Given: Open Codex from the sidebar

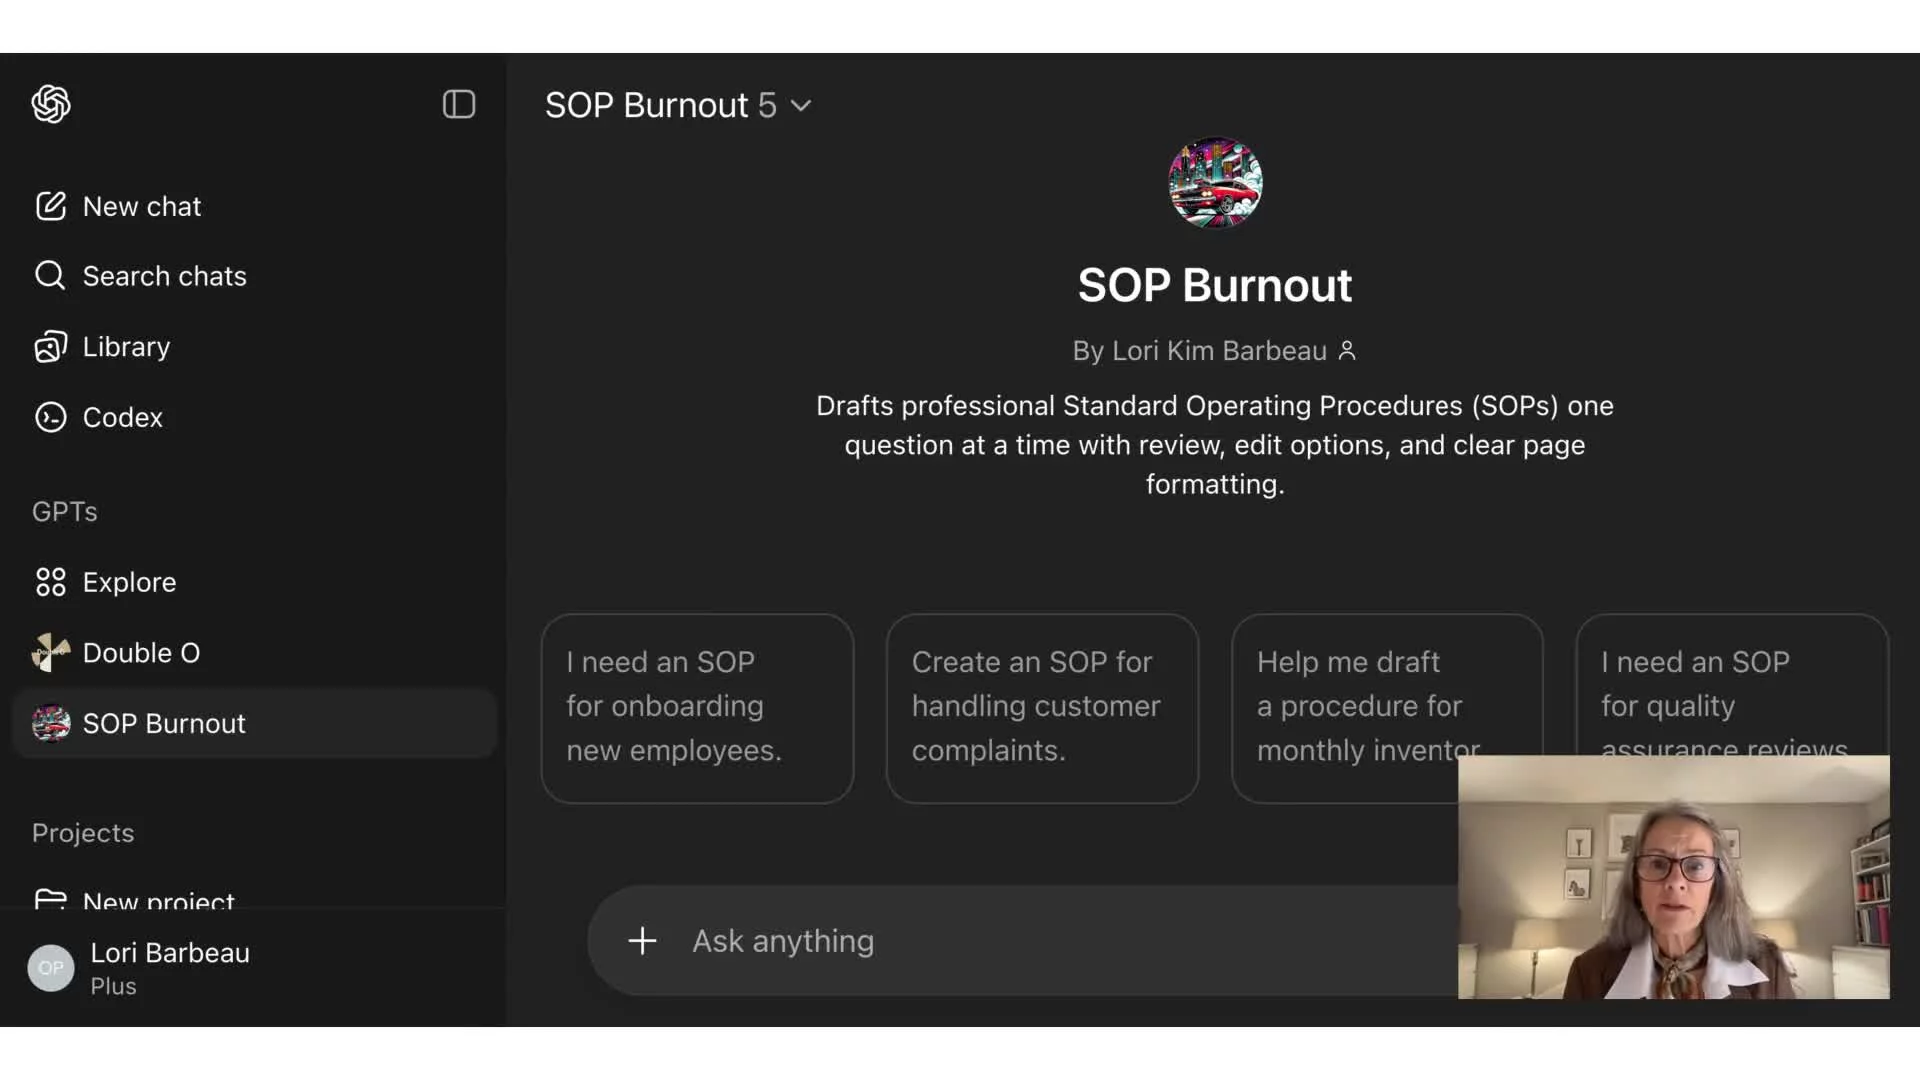Looking at the screenshot, I should point(122,417).
